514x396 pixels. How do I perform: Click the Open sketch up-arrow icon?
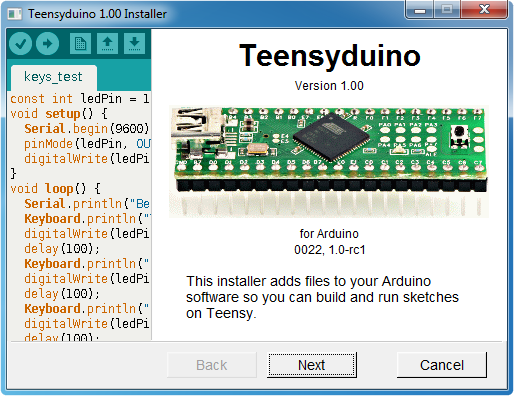click(107, 43)
